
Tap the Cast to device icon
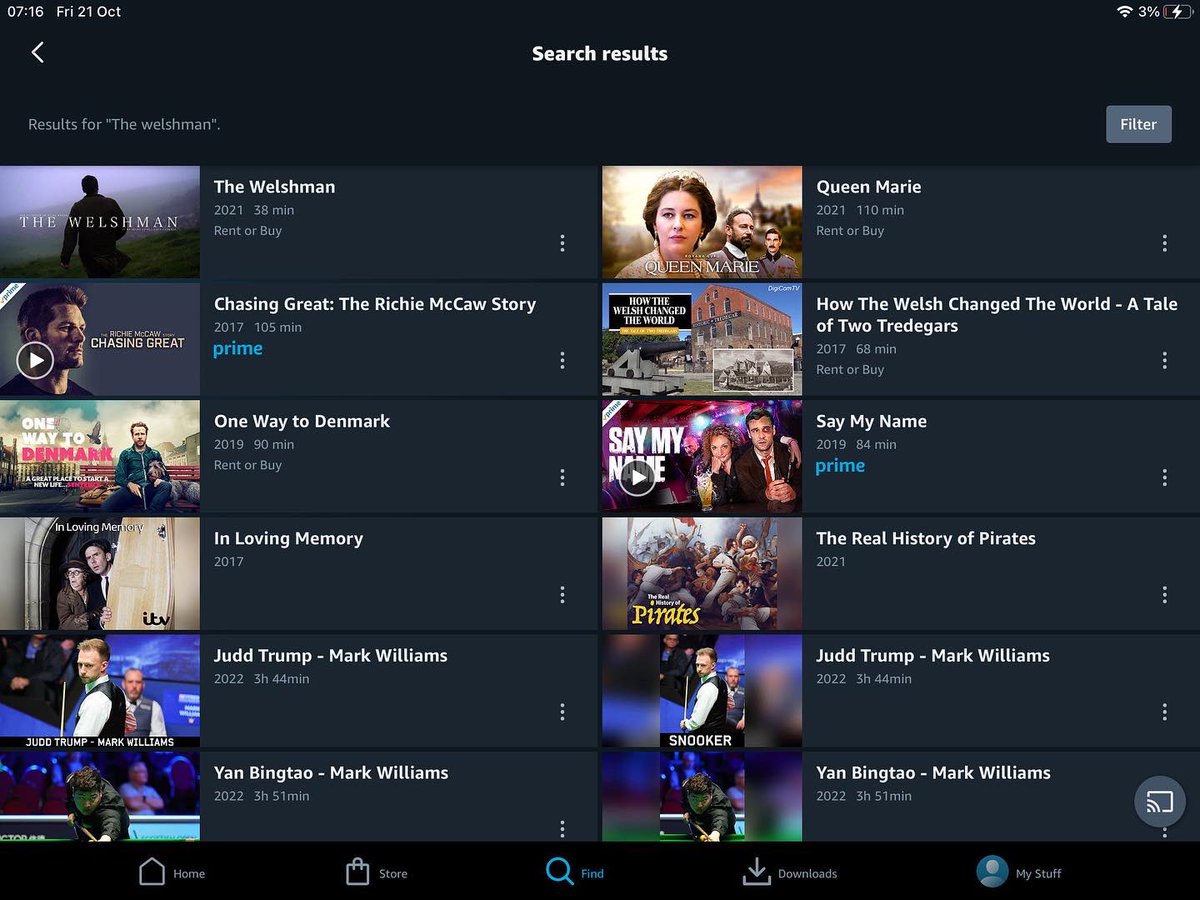point(1160,802)
